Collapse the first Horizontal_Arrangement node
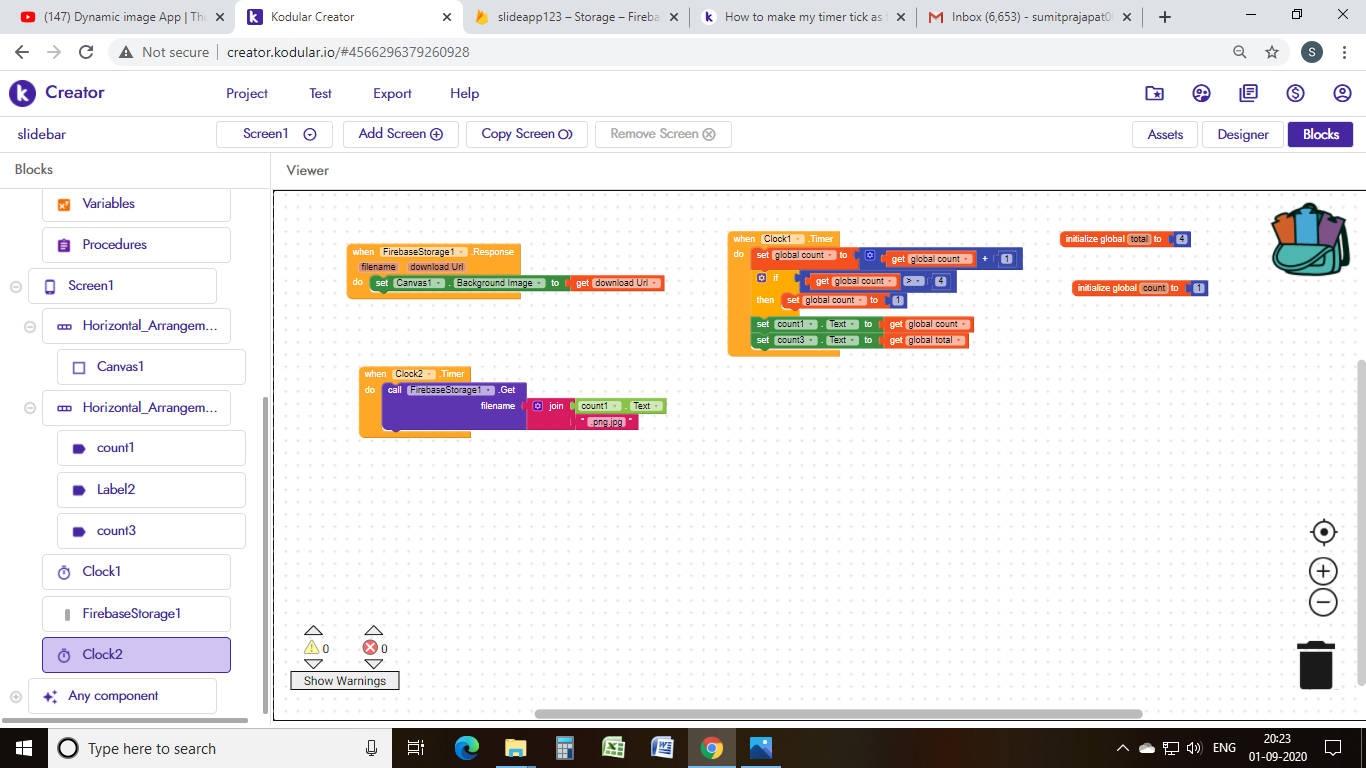The height and width of the screenshot is (768, 1366). [30, 326]
